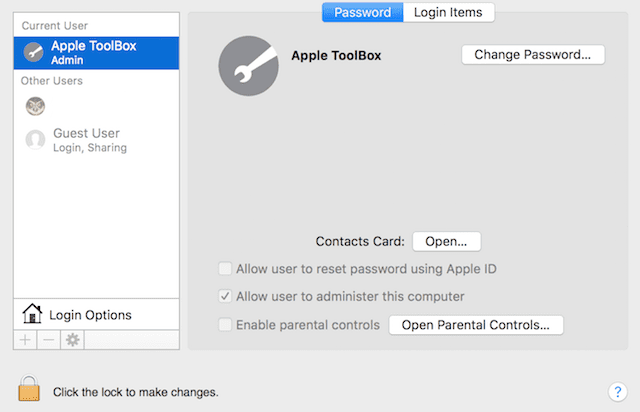Click the Change Password… button
This screenshot has height=412, width=640.
(533, 54)
